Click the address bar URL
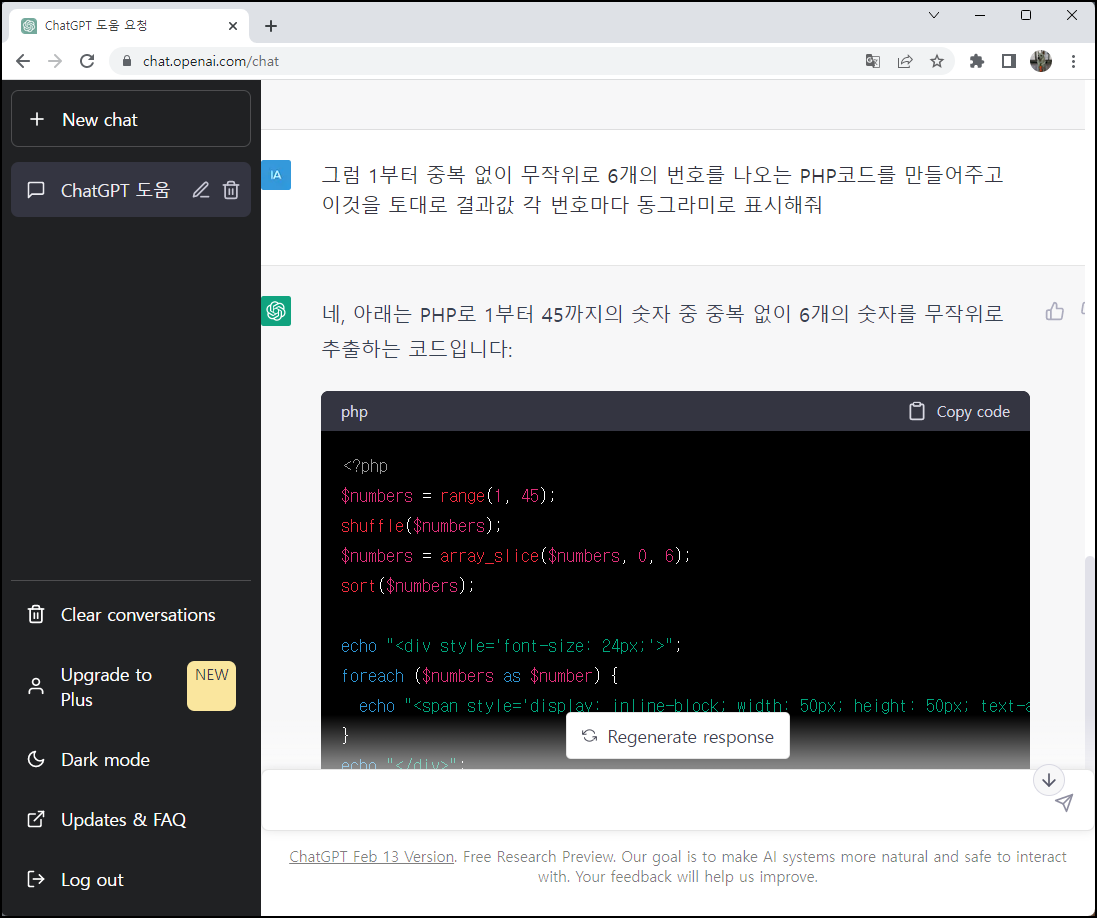 [x=211, y=61]
